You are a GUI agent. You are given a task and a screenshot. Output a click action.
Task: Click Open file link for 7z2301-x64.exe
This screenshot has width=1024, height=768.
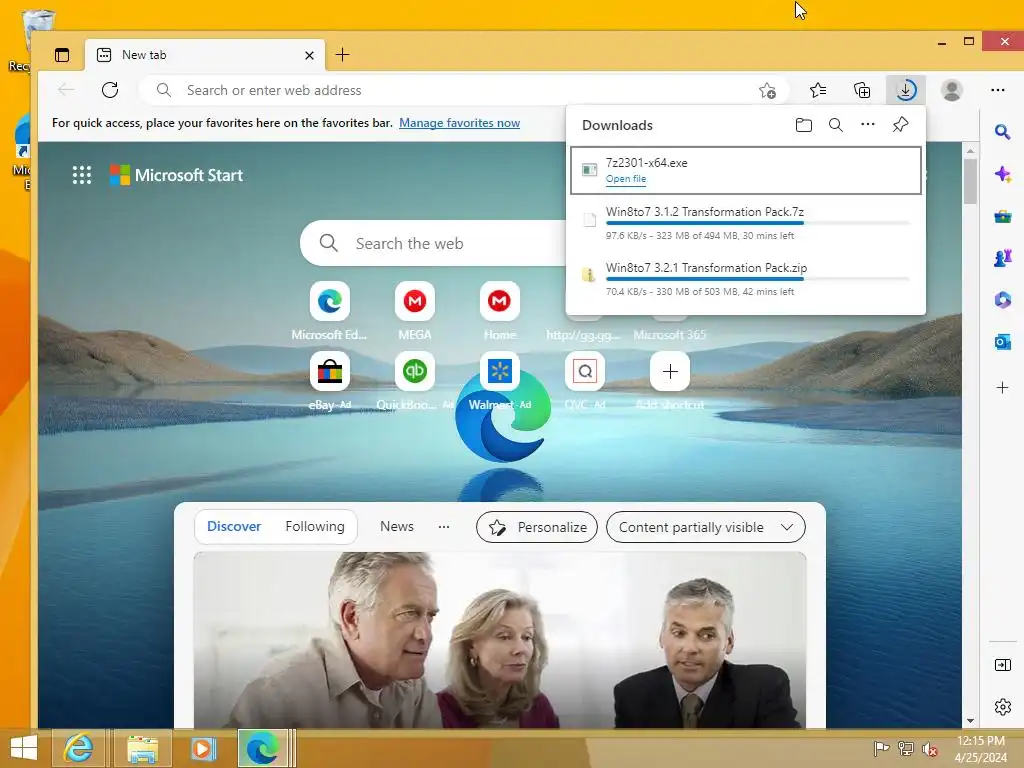pos(626,179)
